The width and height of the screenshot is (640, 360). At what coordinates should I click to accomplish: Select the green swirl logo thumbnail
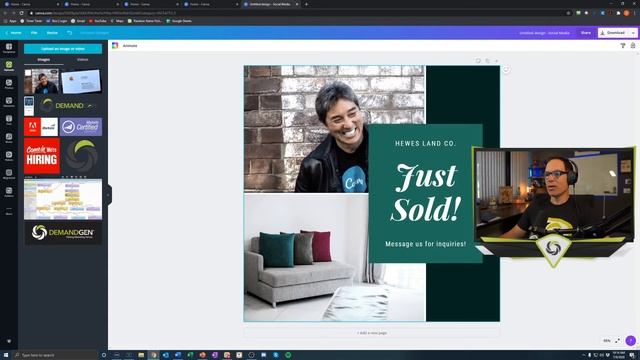(82, 156)
